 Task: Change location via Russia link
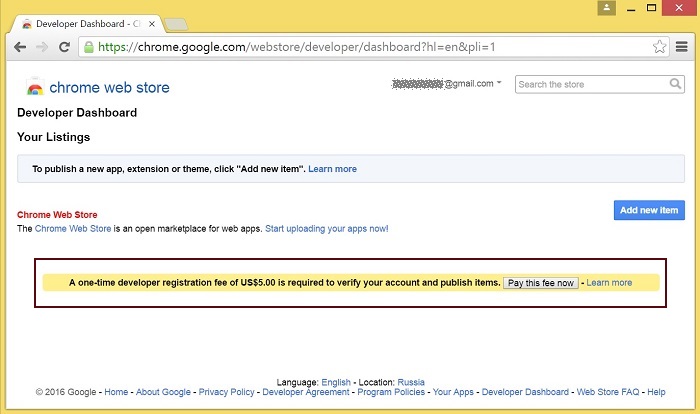click(x=411, y=382)
